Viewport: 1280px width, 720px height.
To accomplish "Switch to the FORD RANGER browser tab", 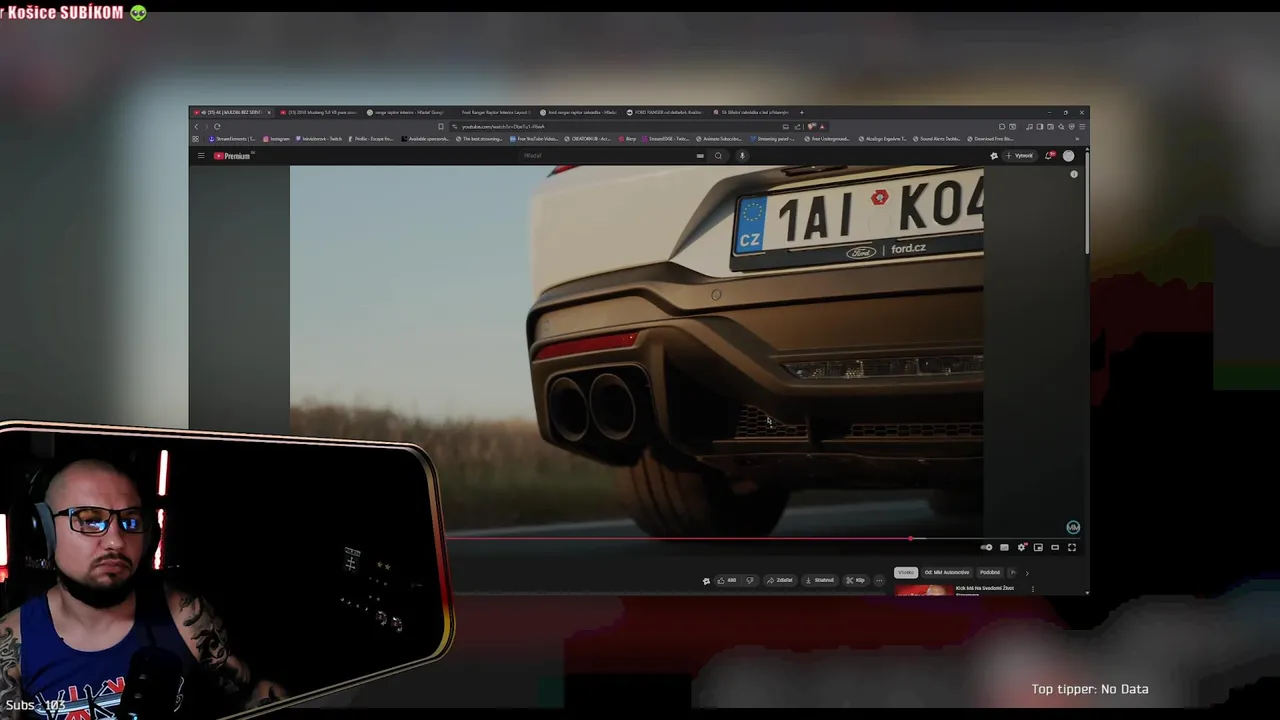I will tap(666, 112).
